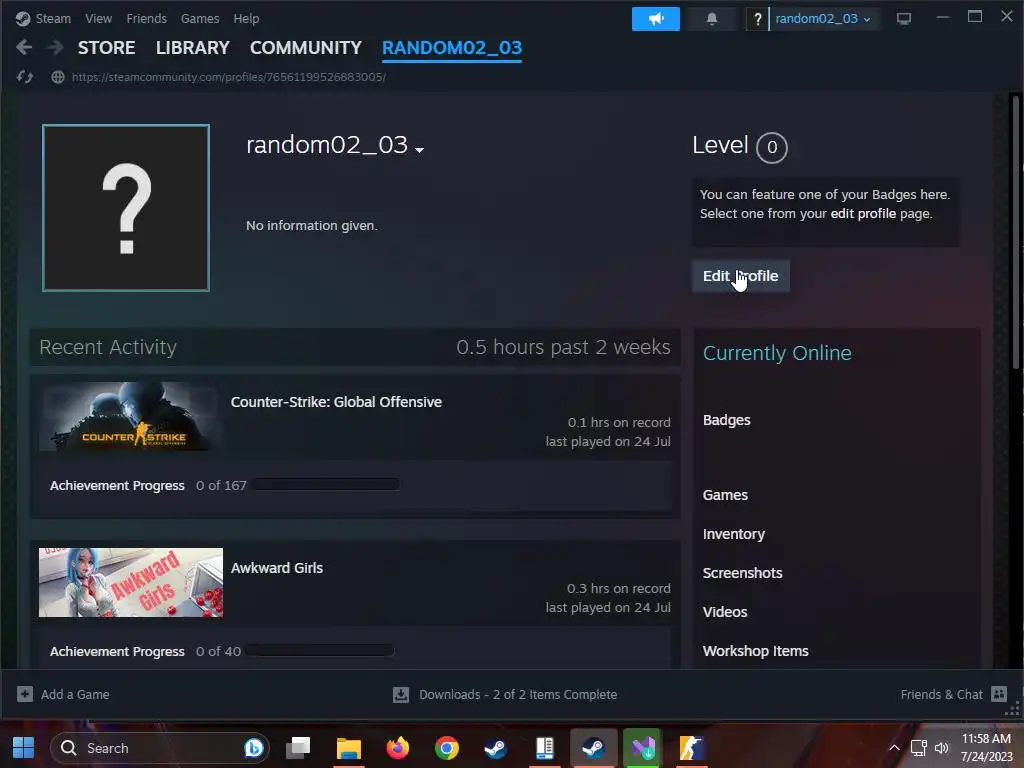Open the Videos link

725,612
